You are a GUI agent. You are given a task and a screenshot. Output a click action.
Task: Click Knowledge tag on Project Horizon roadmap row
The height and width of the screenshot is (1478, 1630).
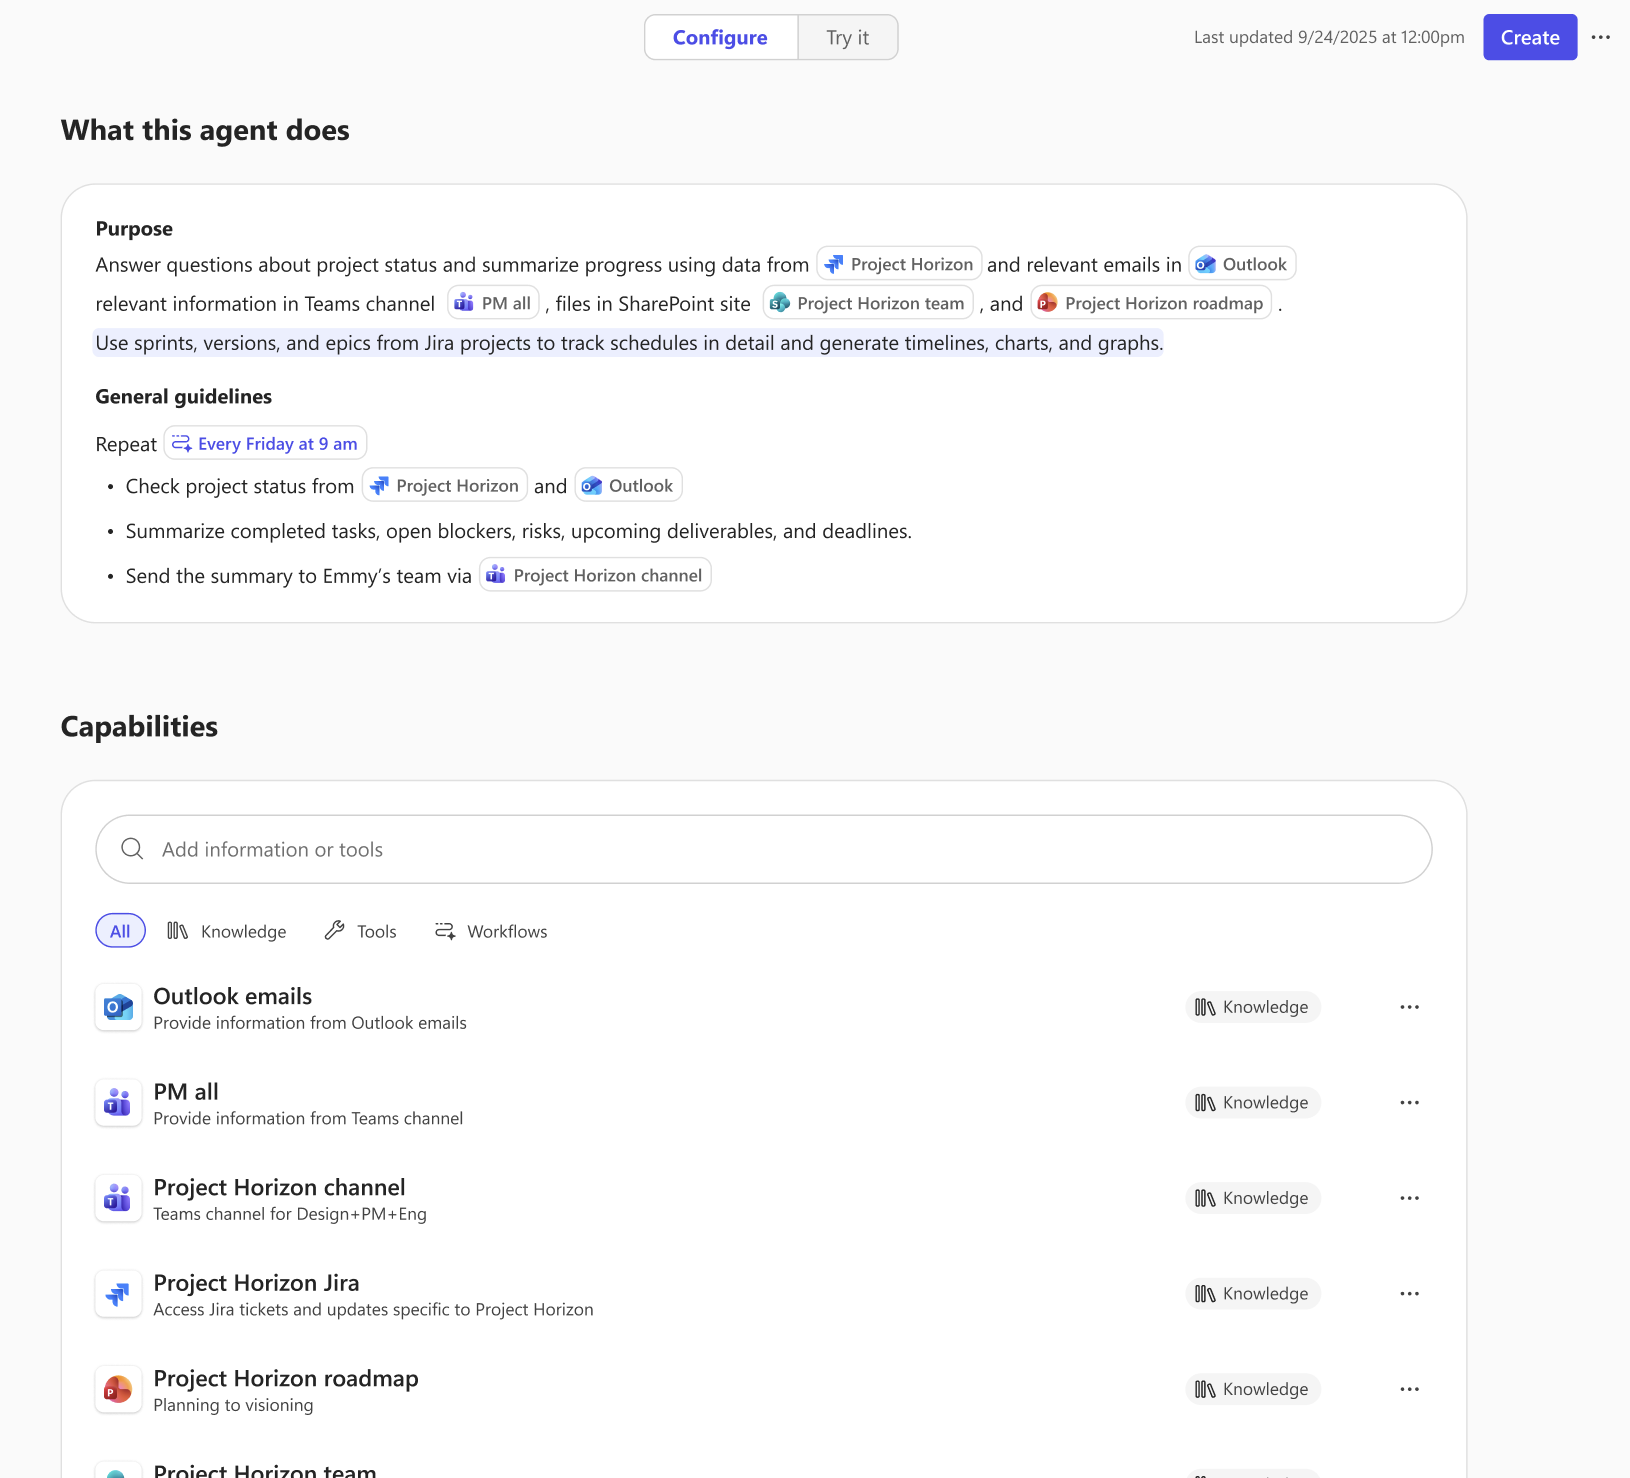coord(1252,1389)
